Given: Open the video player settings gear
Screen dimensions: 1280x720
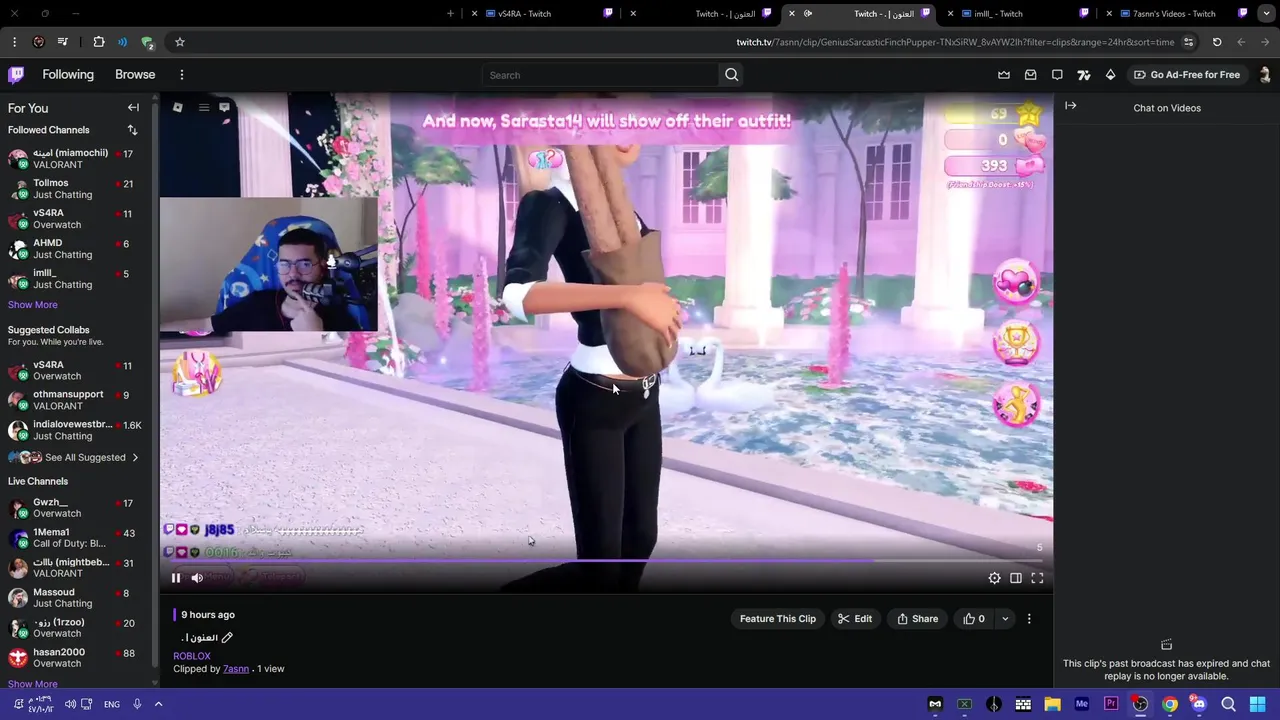Looking at the screenshot, I should point(994,578).
